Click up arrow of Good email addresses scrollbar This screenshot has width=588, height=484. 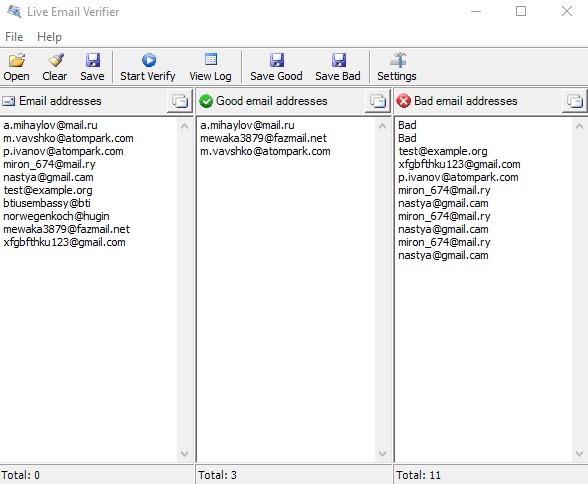click(x=382, y=126)
